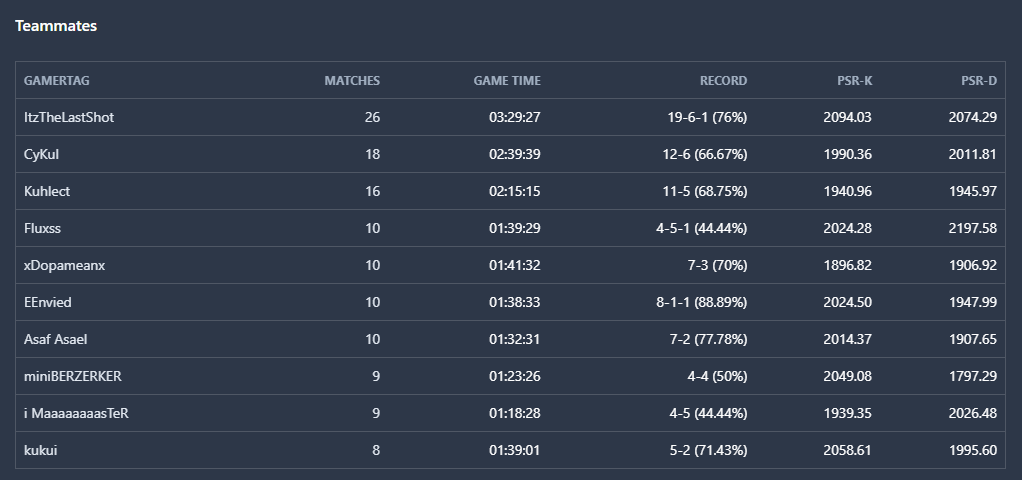Open Fluxss gamertag entry
Viewport: 1022px width, 480px height.
coord(42,228)
